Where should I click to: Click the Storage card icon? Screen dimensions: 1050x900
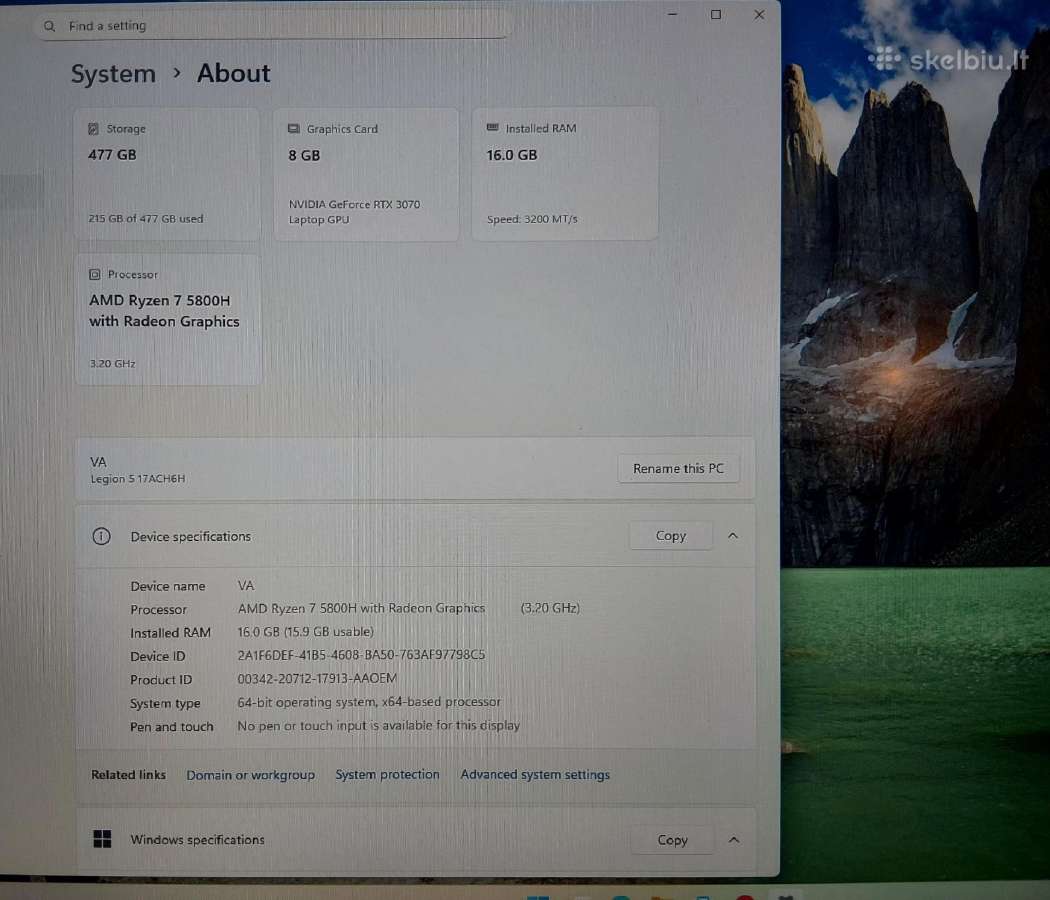tap(93, 129)
